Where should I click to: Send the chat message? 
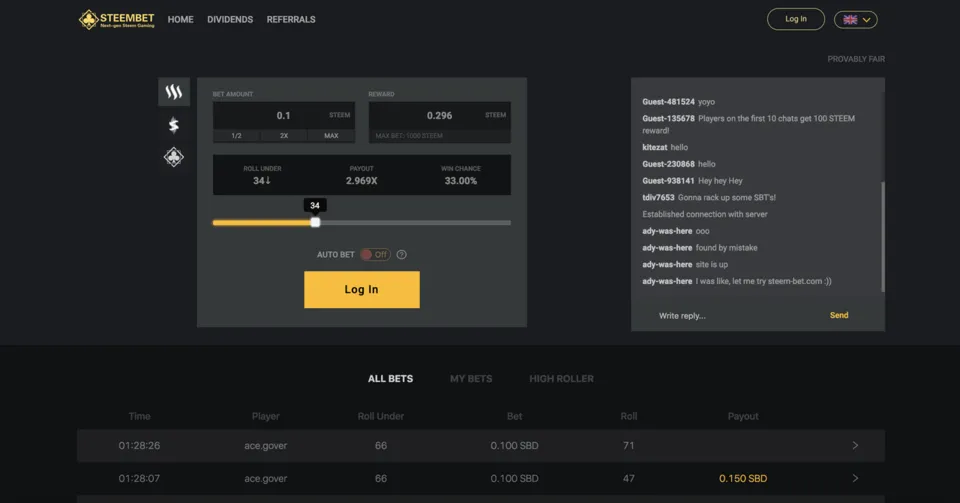coord(839,315)
